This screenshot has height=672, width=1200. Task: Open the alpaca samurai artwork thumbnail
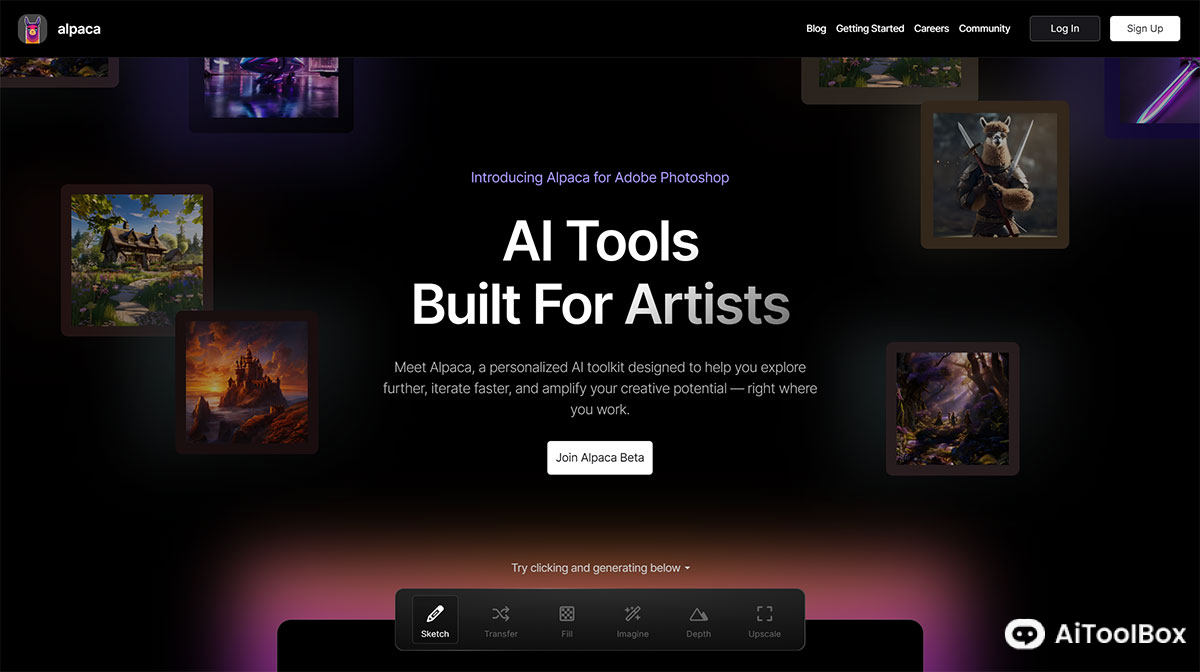click(x=995, y=174)
